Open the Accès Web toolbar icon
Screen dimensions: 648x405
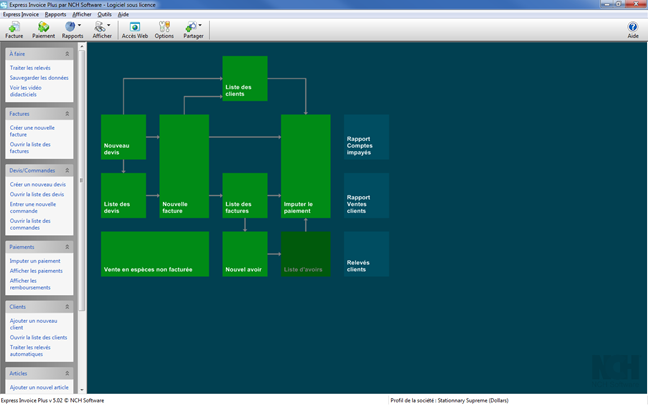pyautogui.click(x=135, y=30)
